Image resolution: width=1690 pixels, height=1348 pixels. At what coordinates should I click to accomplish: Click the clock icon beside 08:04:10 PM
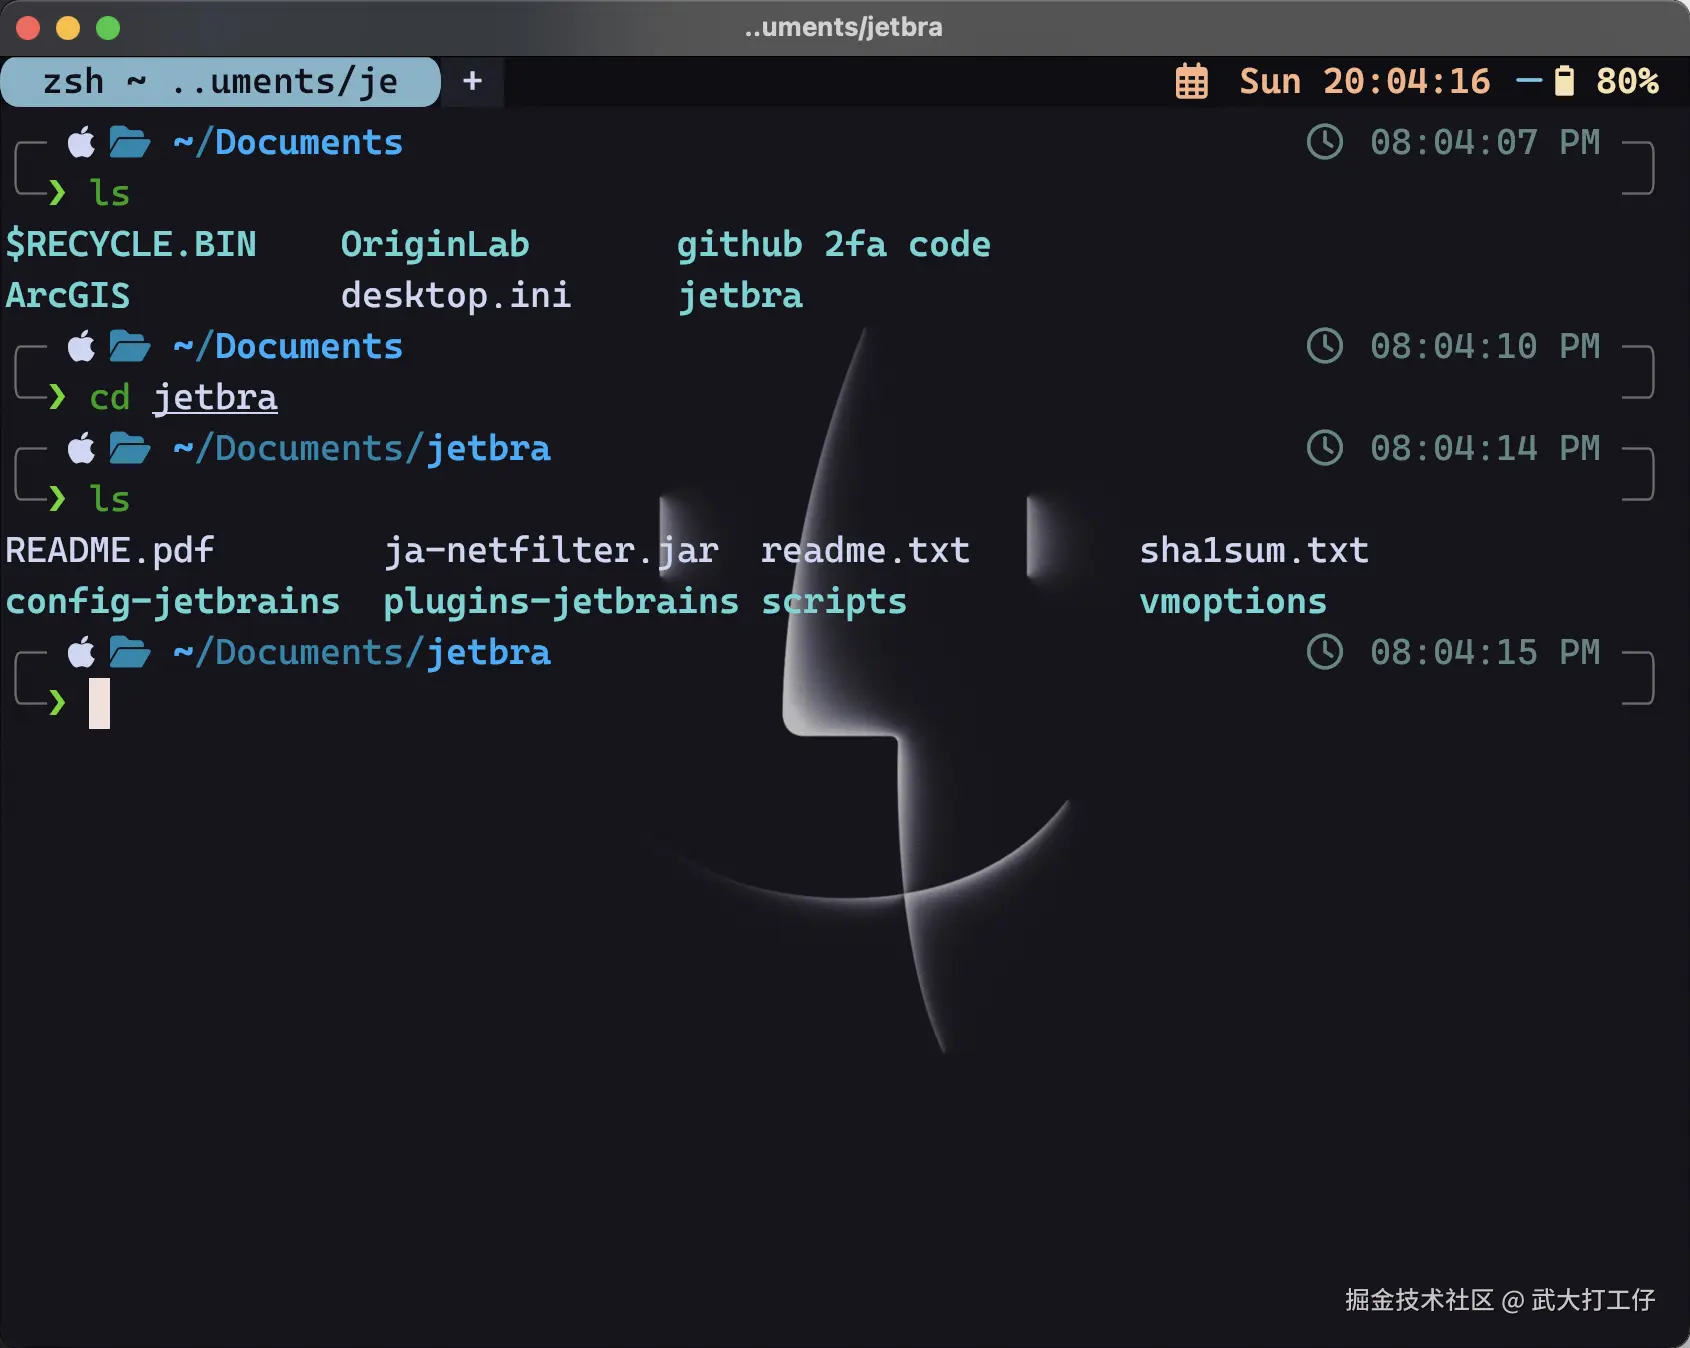[x=1325, y=346]
